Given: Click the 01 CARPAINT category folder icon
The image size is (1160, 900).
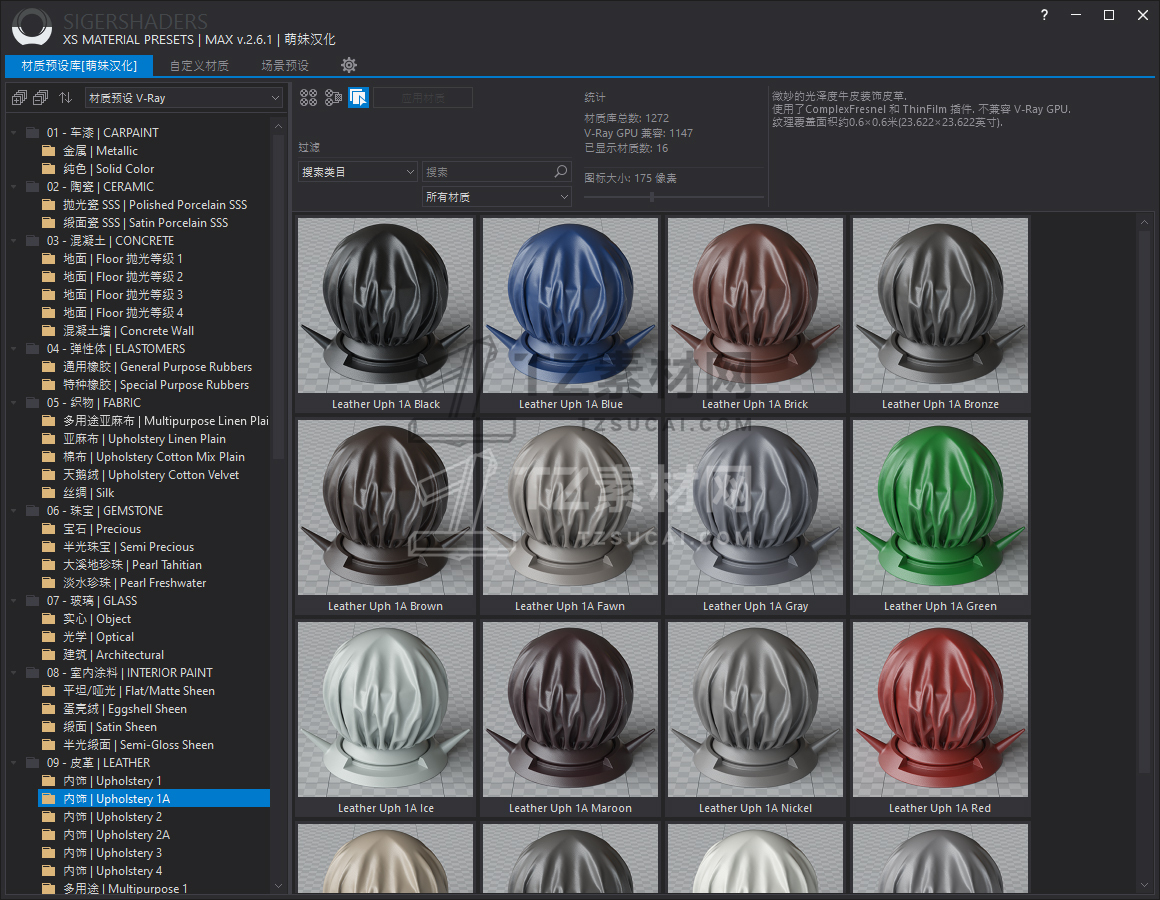Looking at the screenshot, I should [x=33, y=132].
